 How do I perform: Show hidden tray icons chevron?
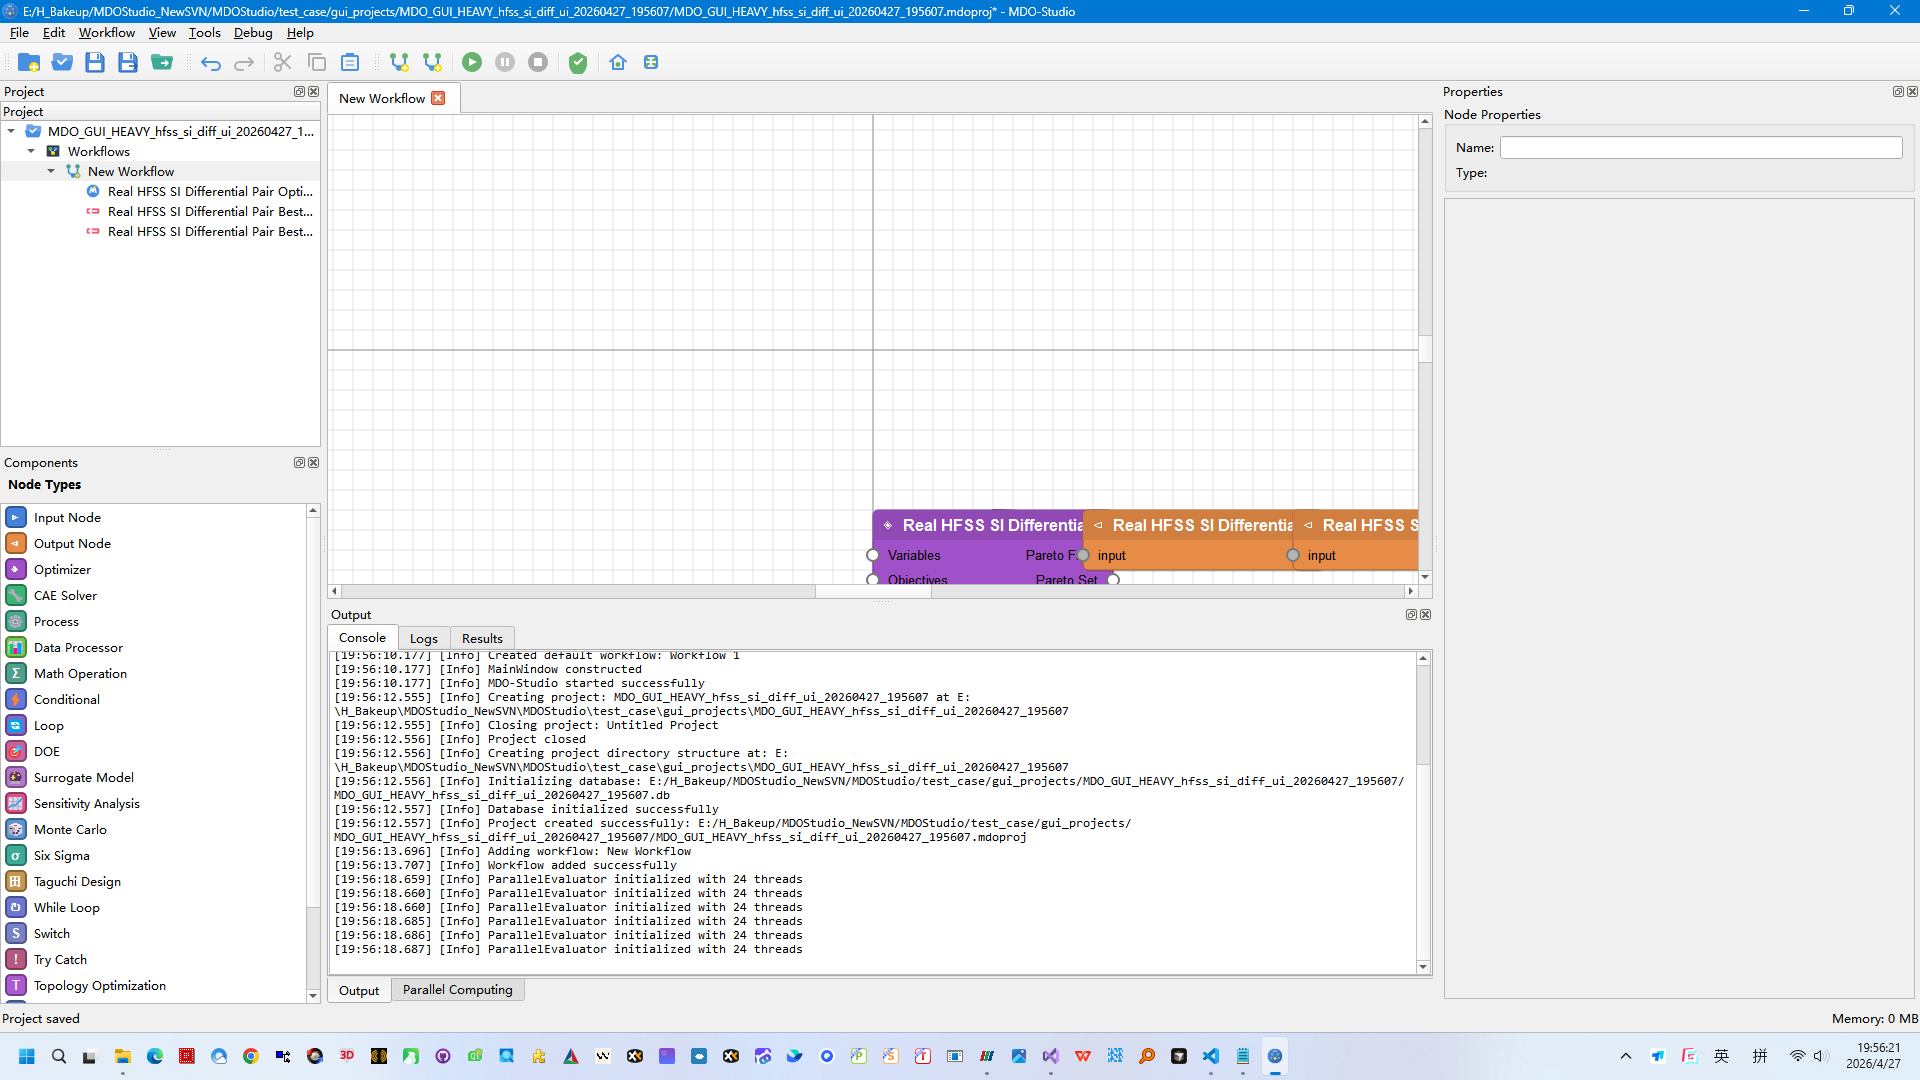(x=1626, y=1056)
